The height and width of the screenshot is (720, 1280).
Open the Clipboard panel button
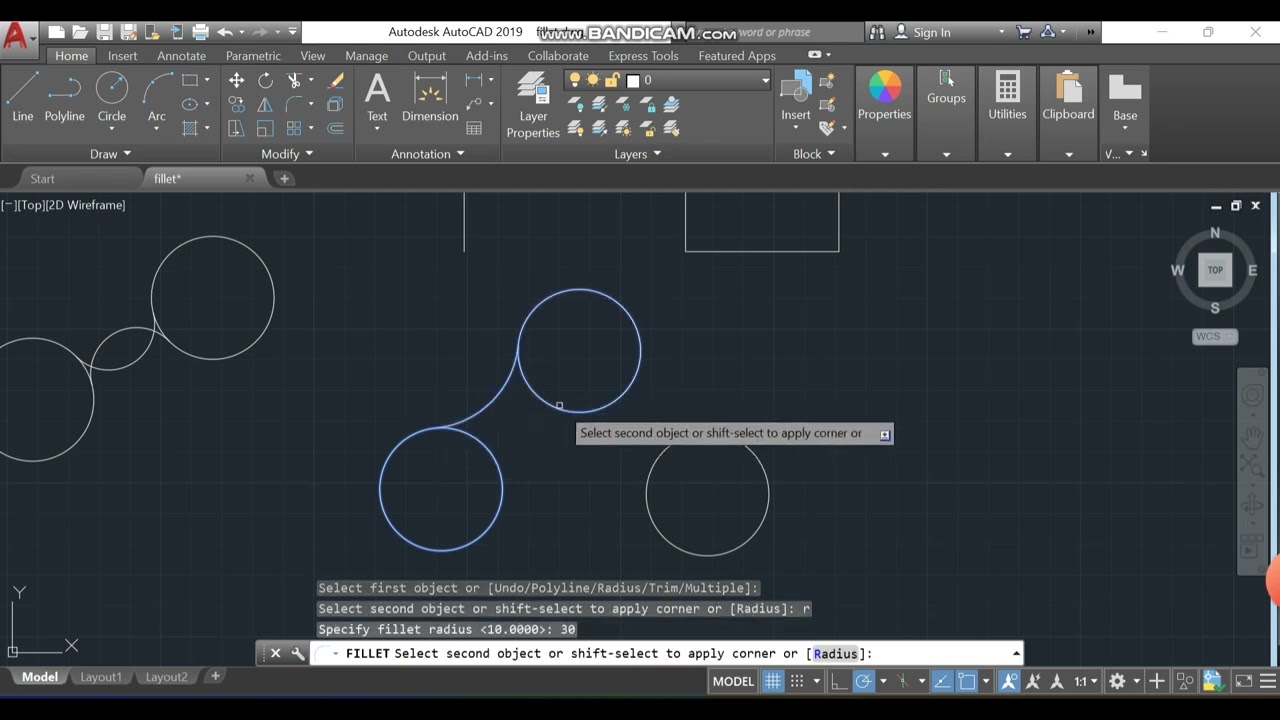pyautogui.click(x=1068, y=96)
